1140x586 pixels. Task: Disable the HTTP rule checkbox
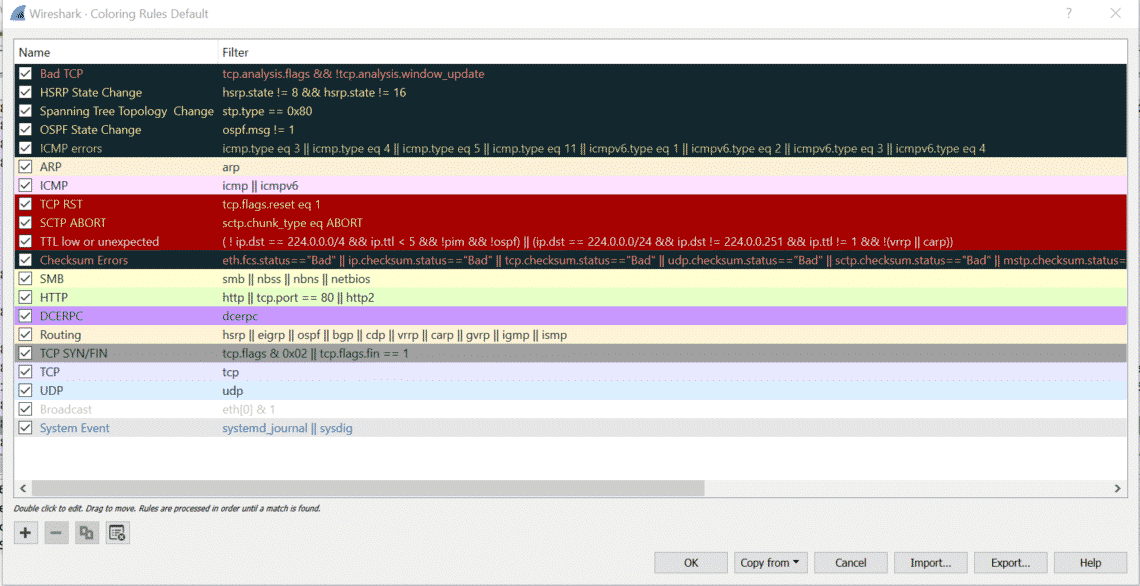click(25, 297)
